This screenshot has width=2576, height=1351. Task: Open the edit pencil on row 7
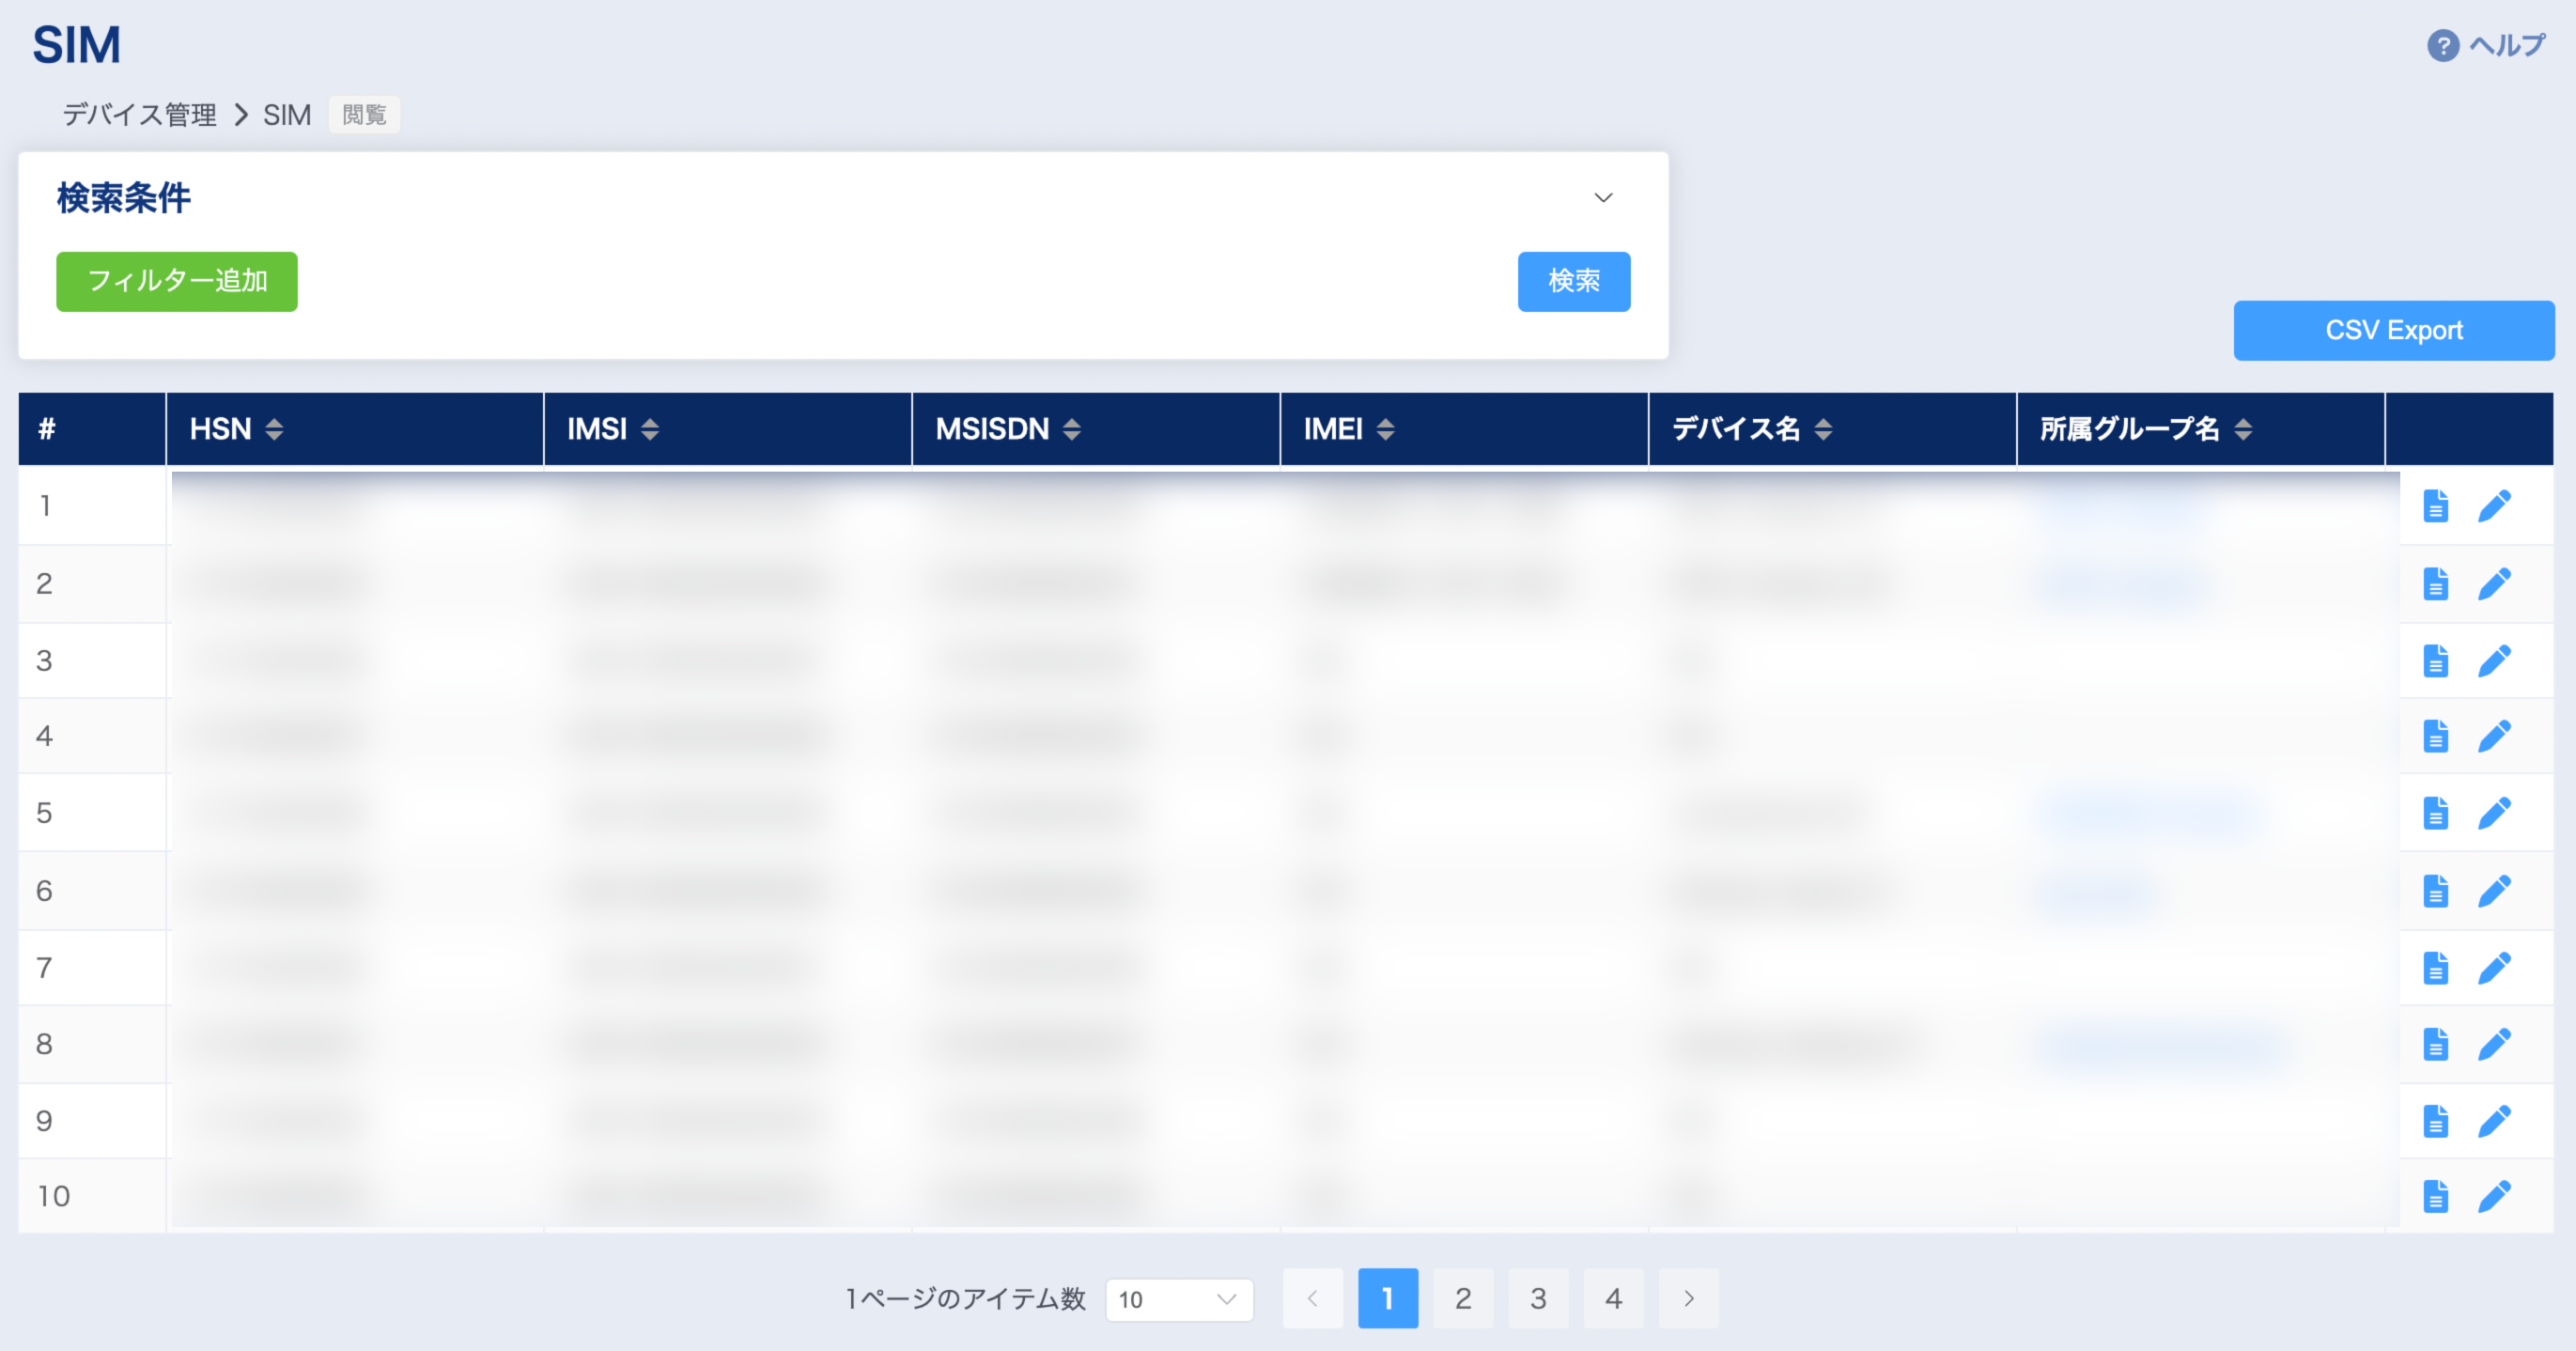coord(2495,967)
